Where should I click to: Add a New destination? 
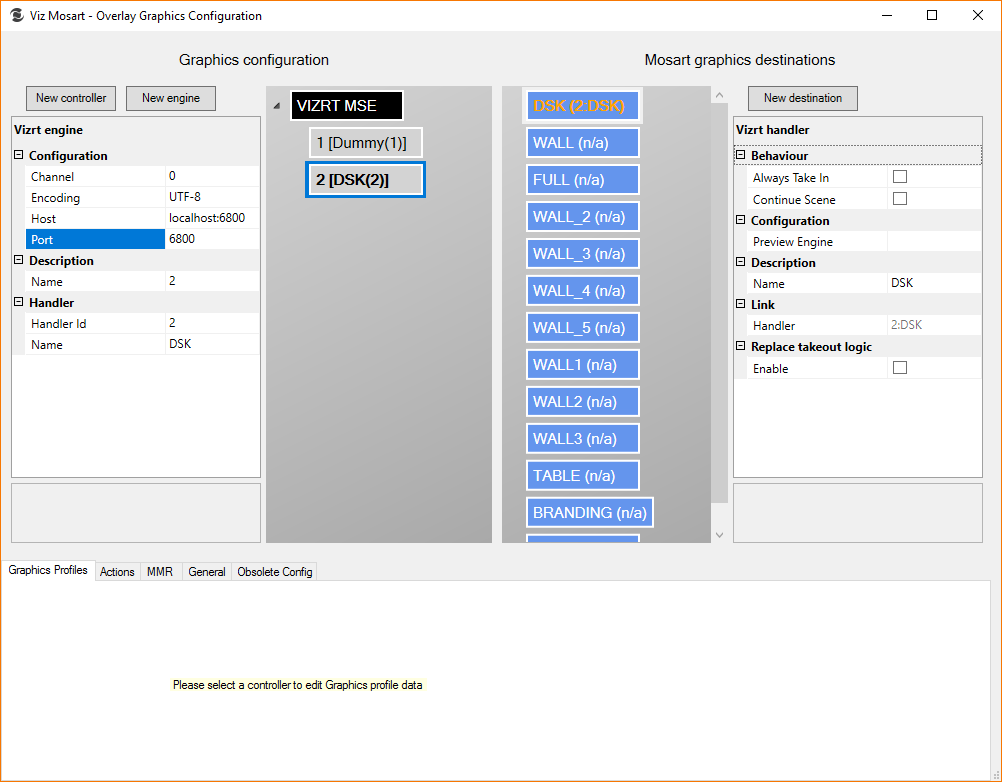click(803, 98)
